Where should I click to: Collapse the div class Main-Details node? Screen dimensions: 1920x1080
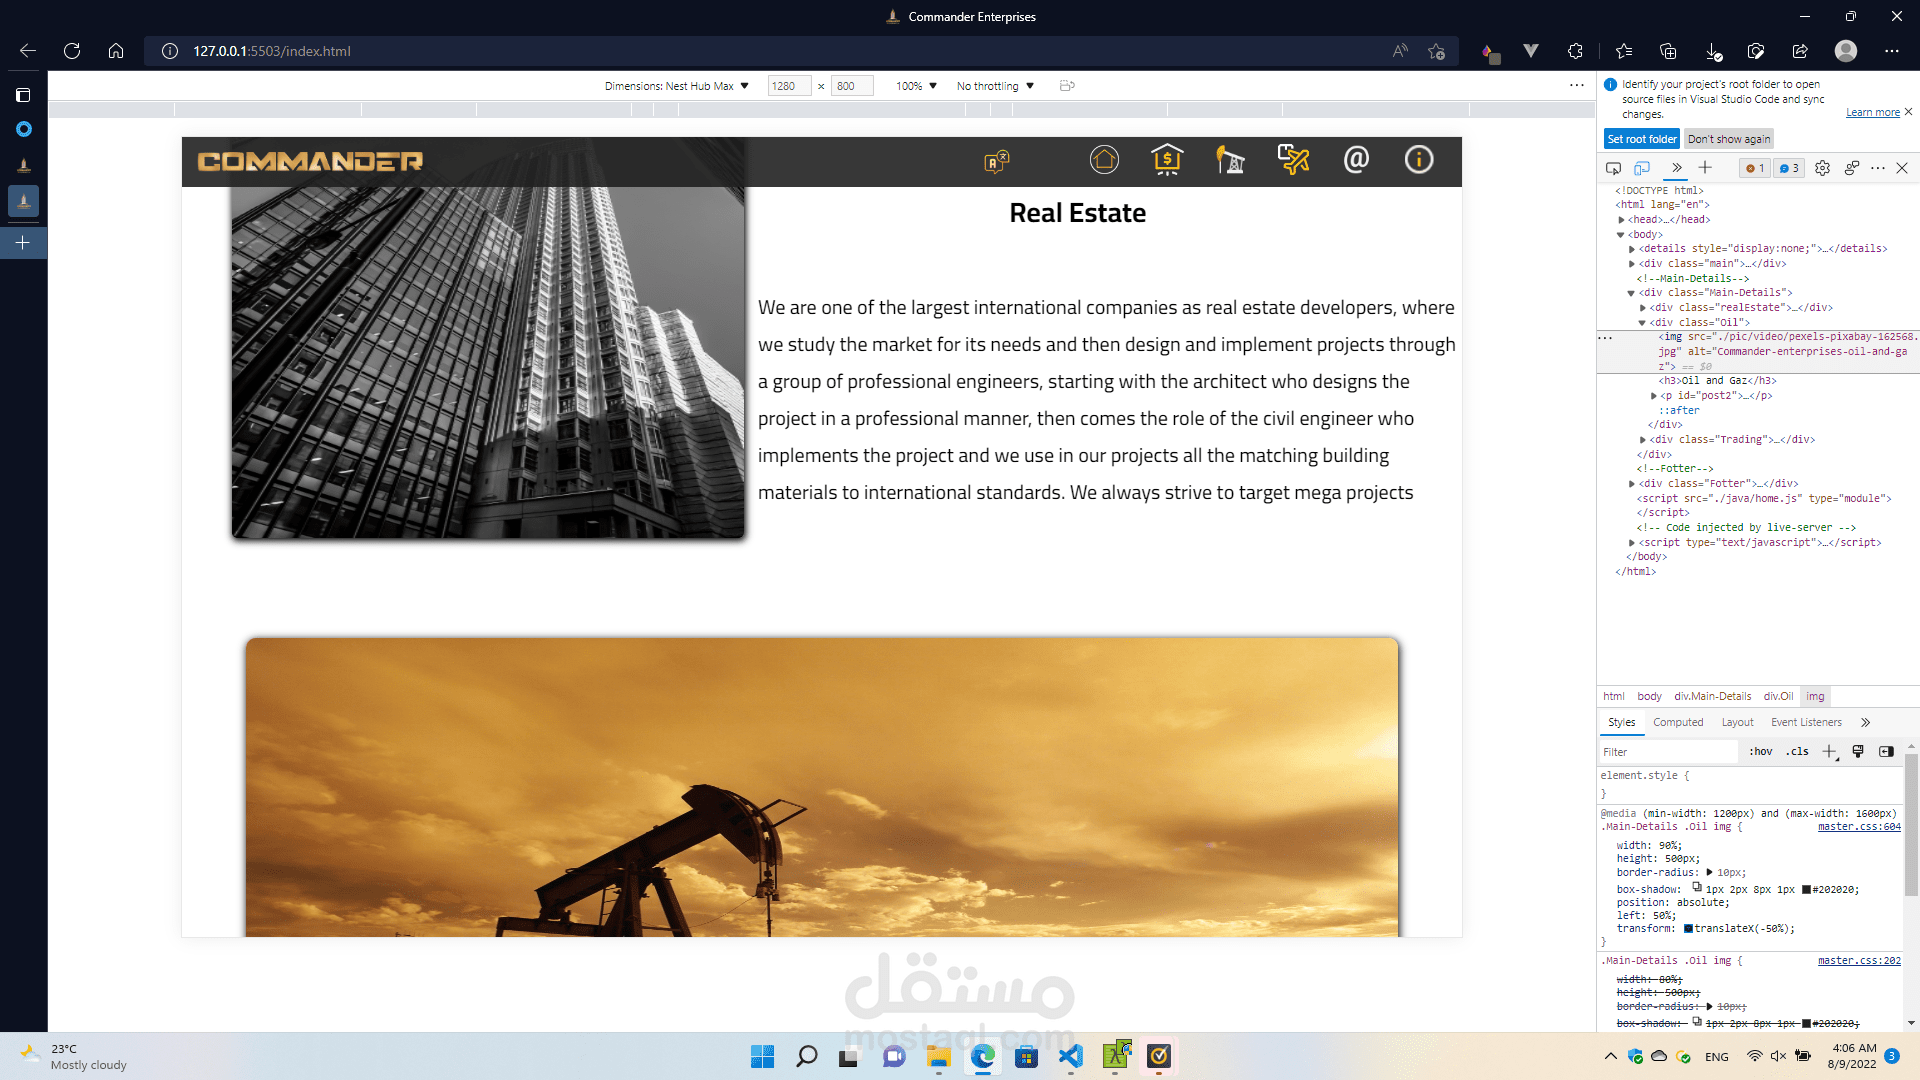pyautogui.click(x=1632, y=293)
